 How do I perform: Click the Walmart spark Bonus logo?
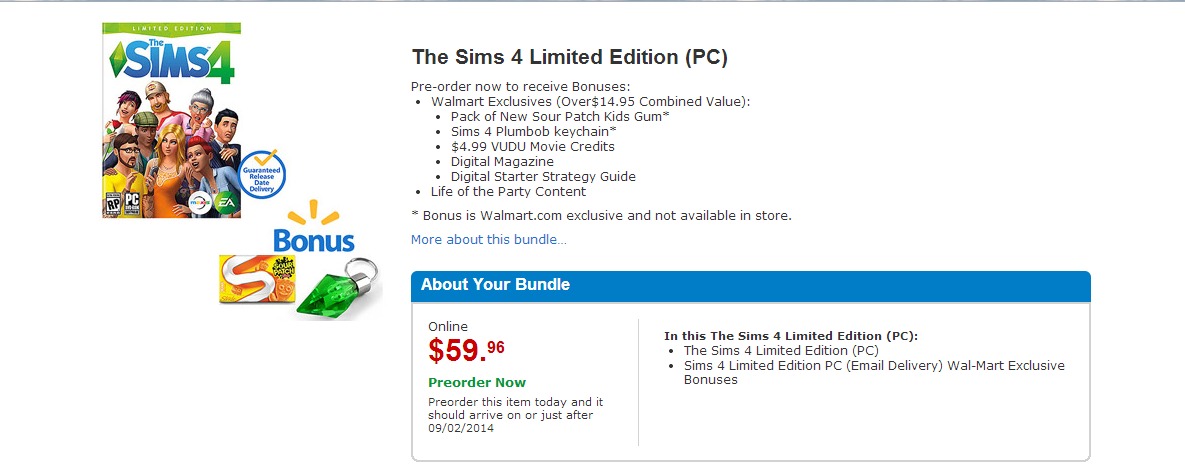tap(313, 228)
